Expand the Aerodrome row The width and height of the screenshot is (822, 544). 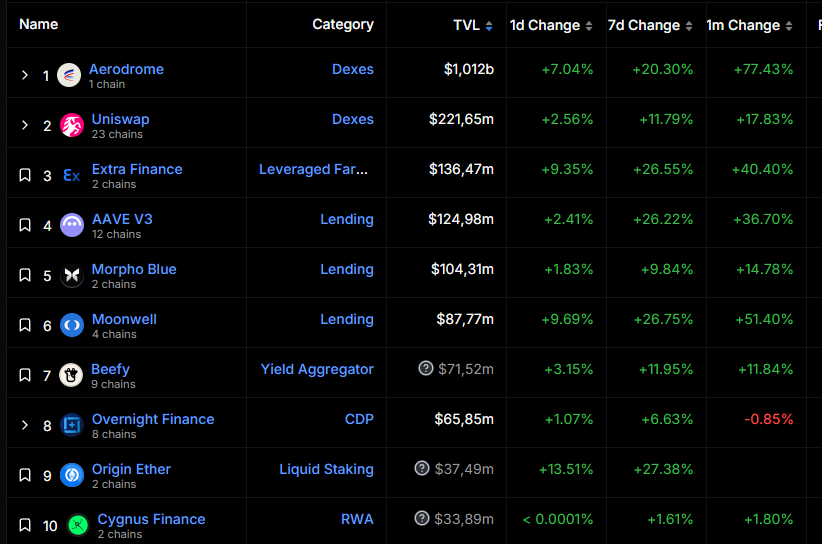click(25, 75)
